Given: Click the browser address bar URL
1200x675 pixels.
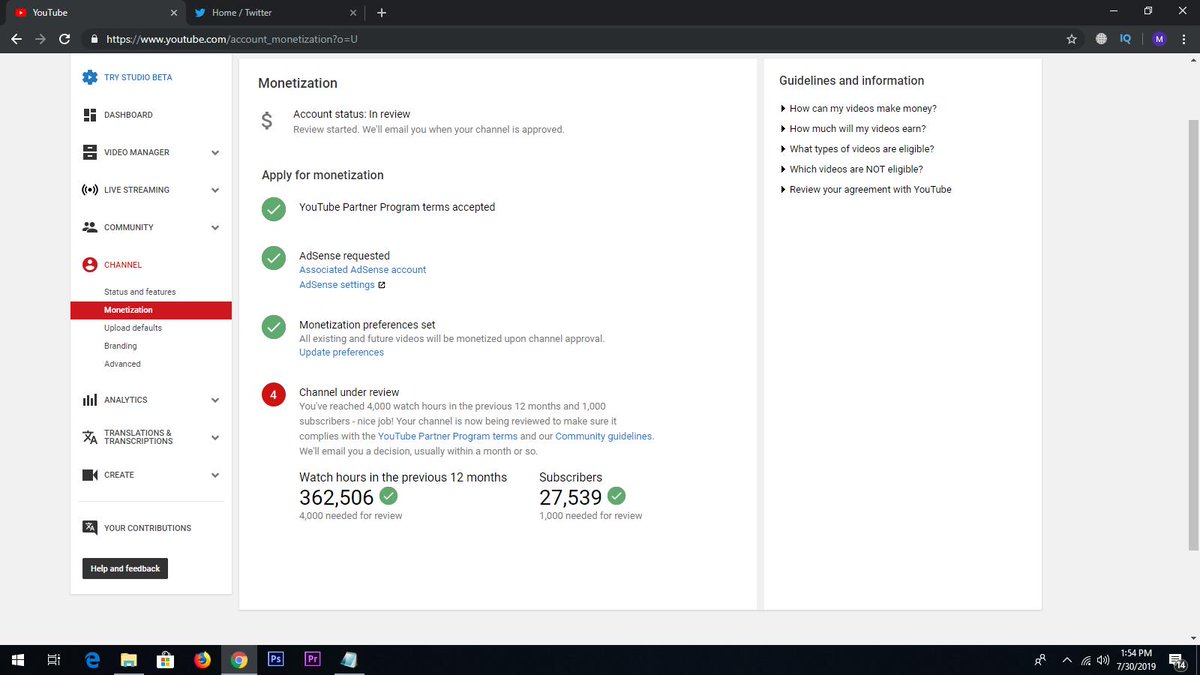Looking at the screenshot, I should (232, 39).
